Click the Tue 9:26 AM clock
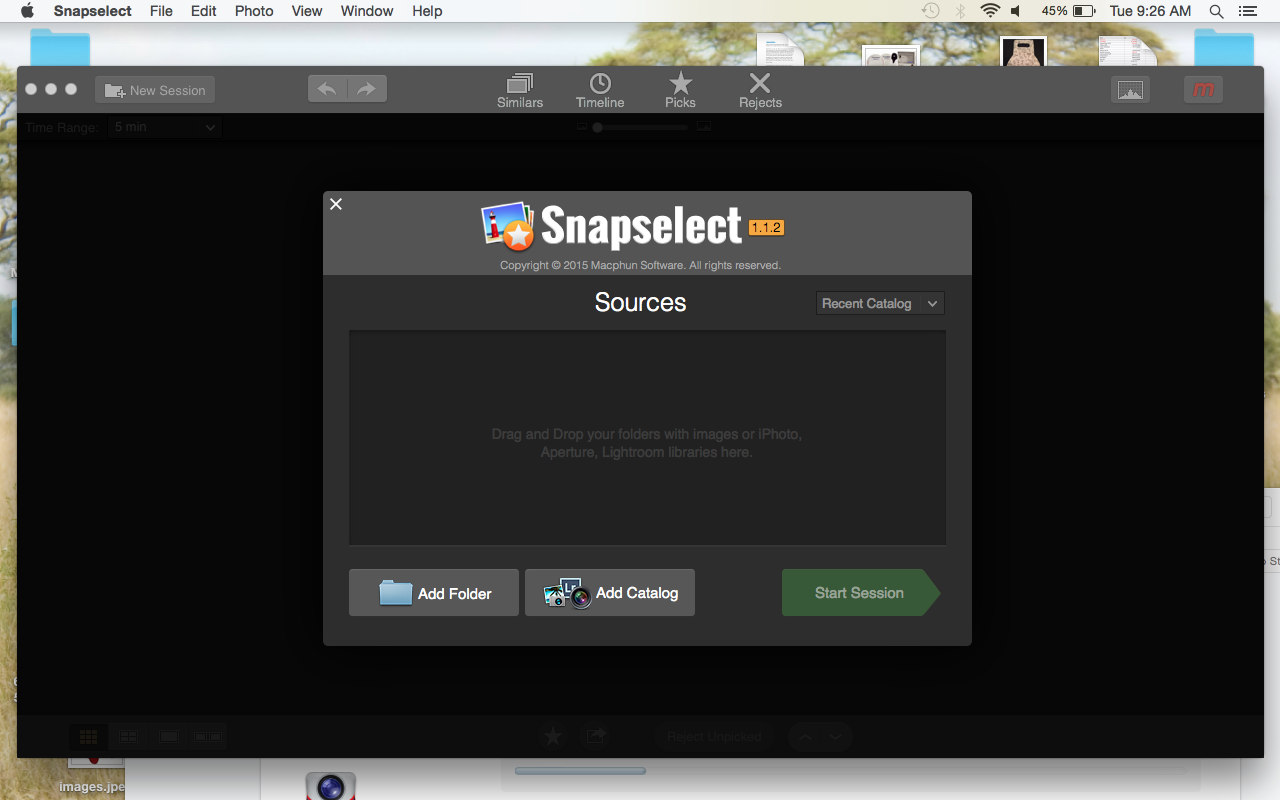This screenshot has width=1280, height=800. (1150, 11)
